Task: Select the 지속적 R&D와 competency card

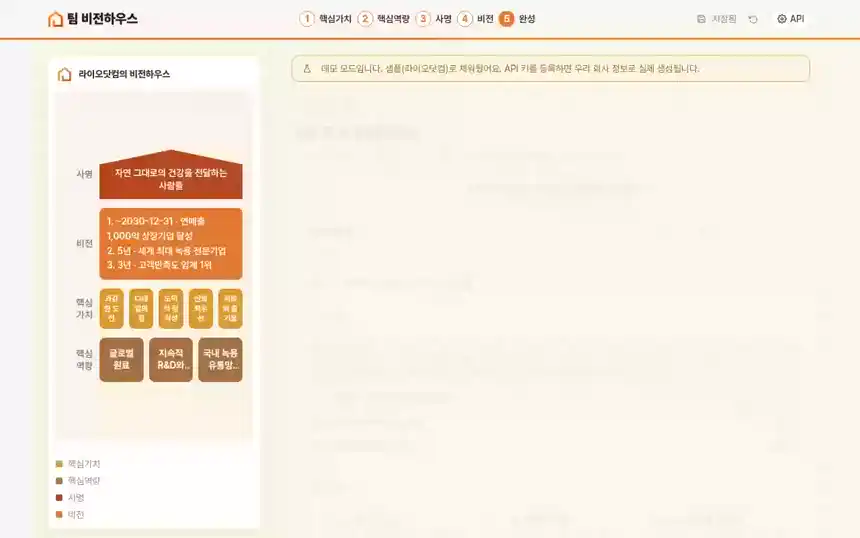Action: [x=171, y=360]
